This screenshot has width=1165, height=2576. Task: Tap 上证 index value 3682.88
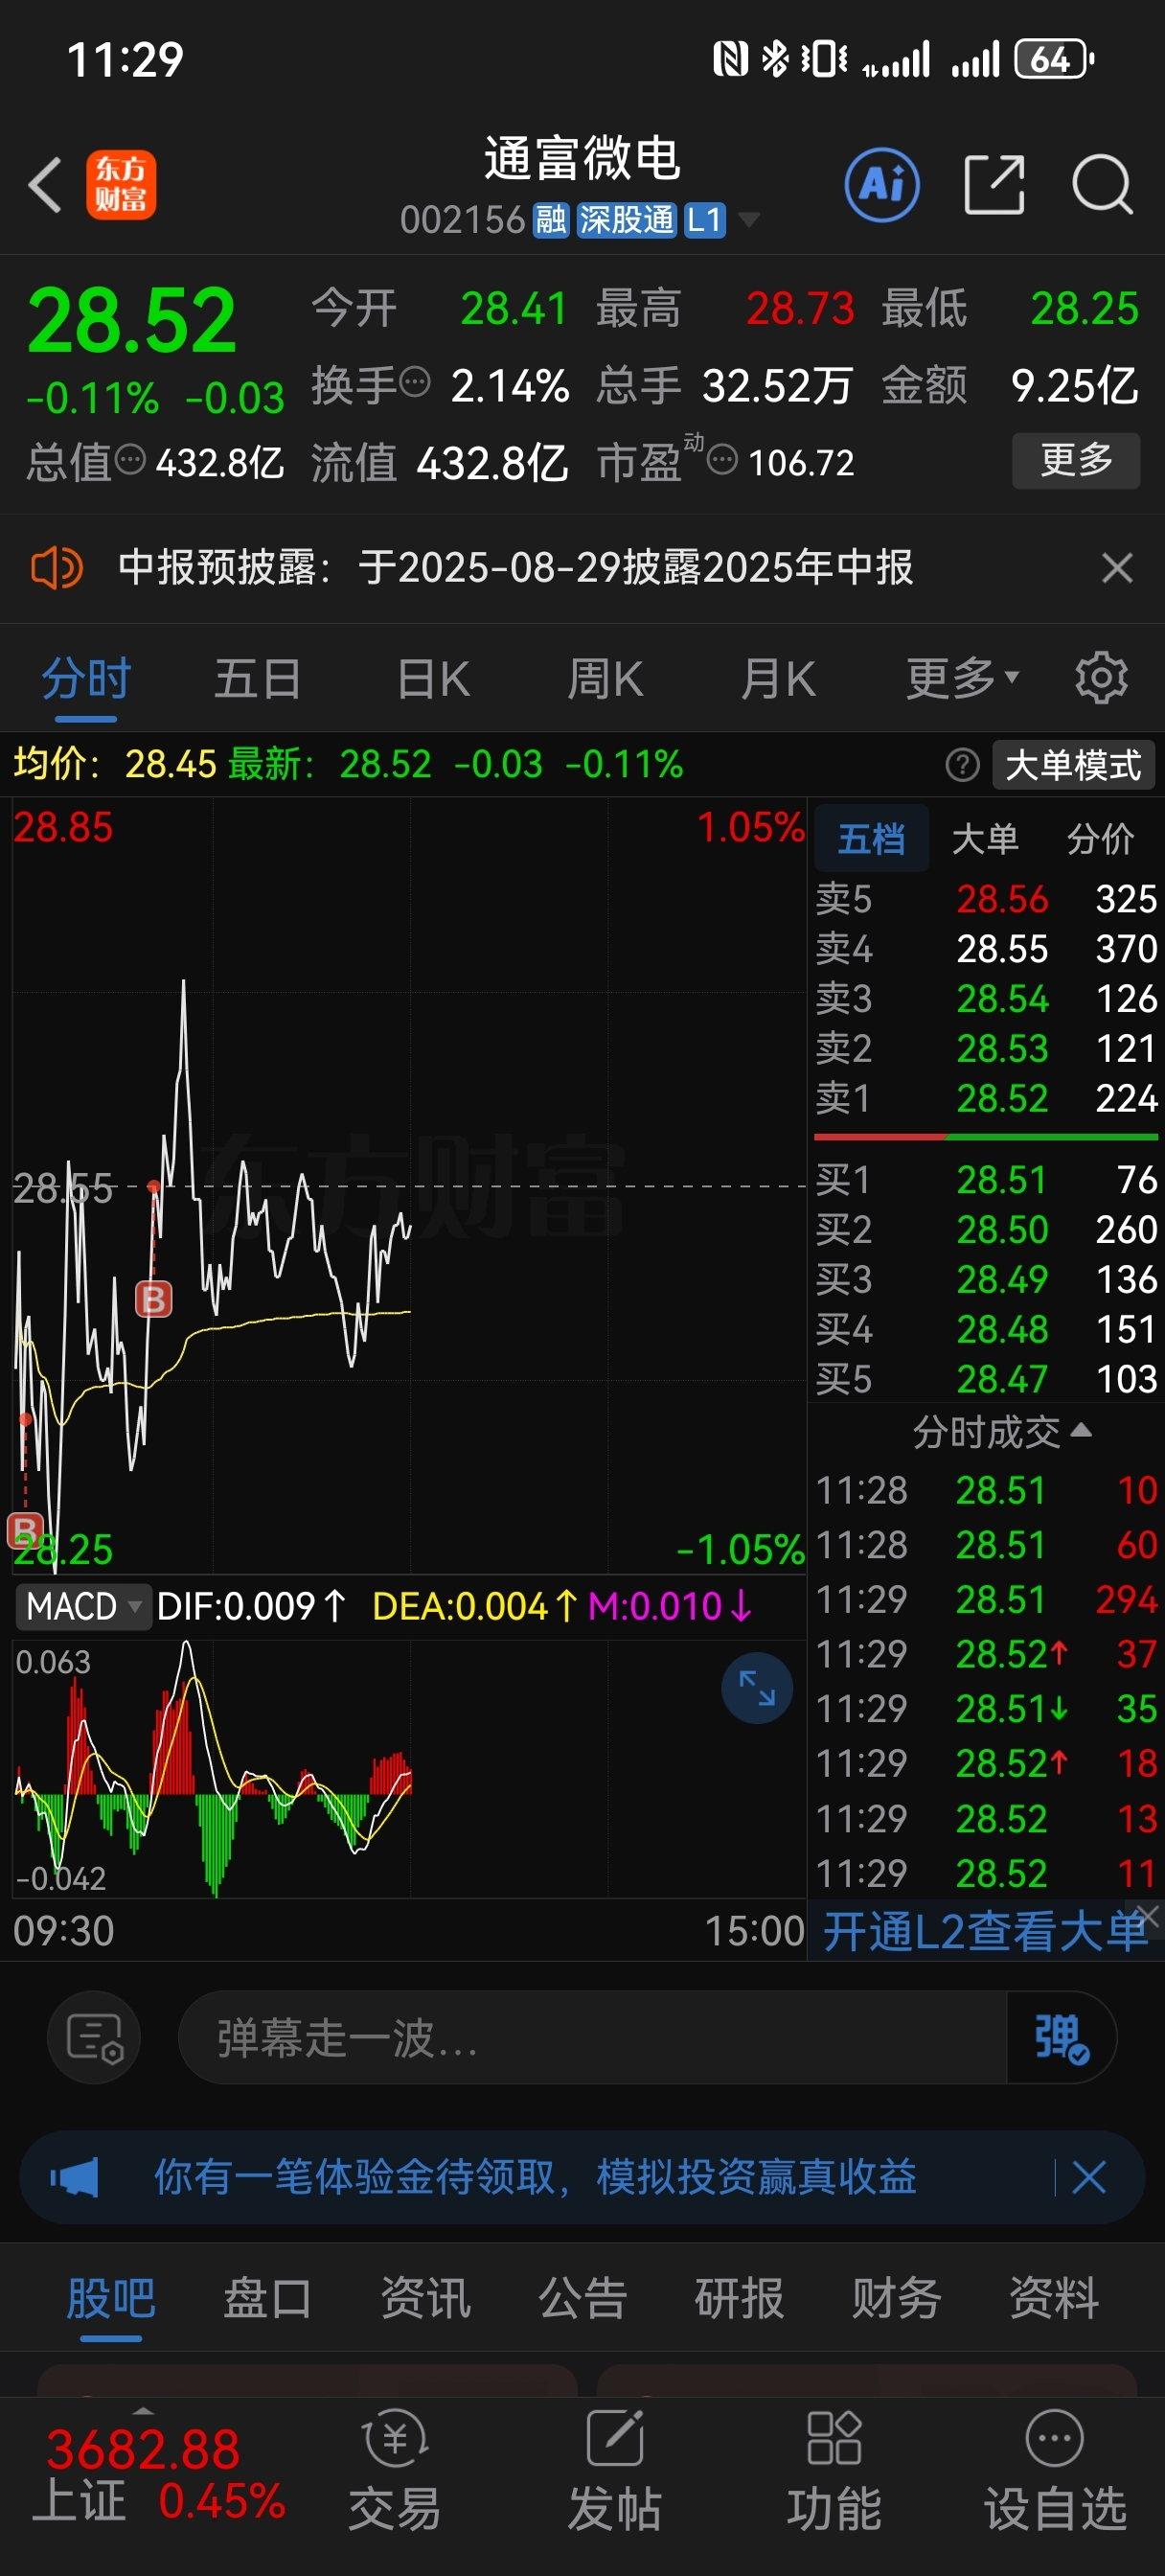click(x=143, y=2450)
